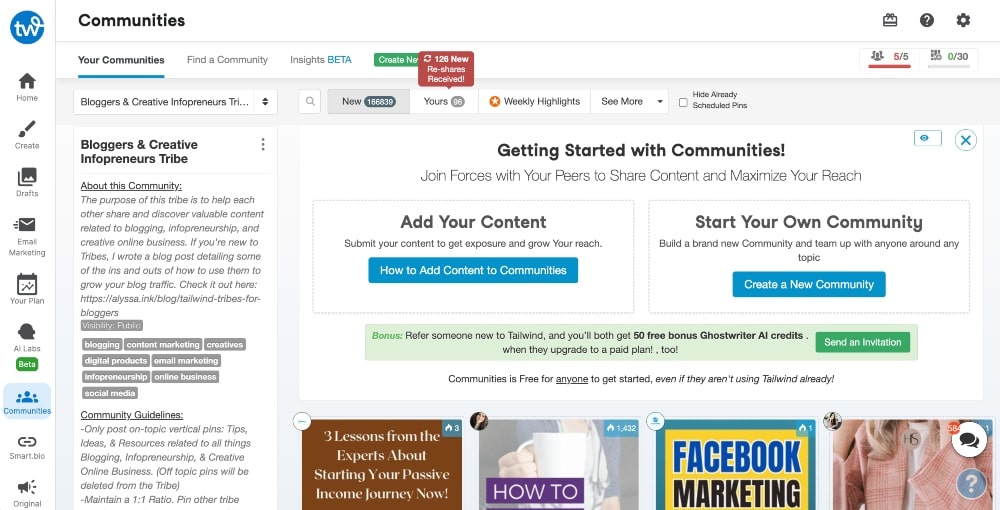Open Smart.bio link tool
This screenshot has width=1000, height=510.
(x=27, y=447)
